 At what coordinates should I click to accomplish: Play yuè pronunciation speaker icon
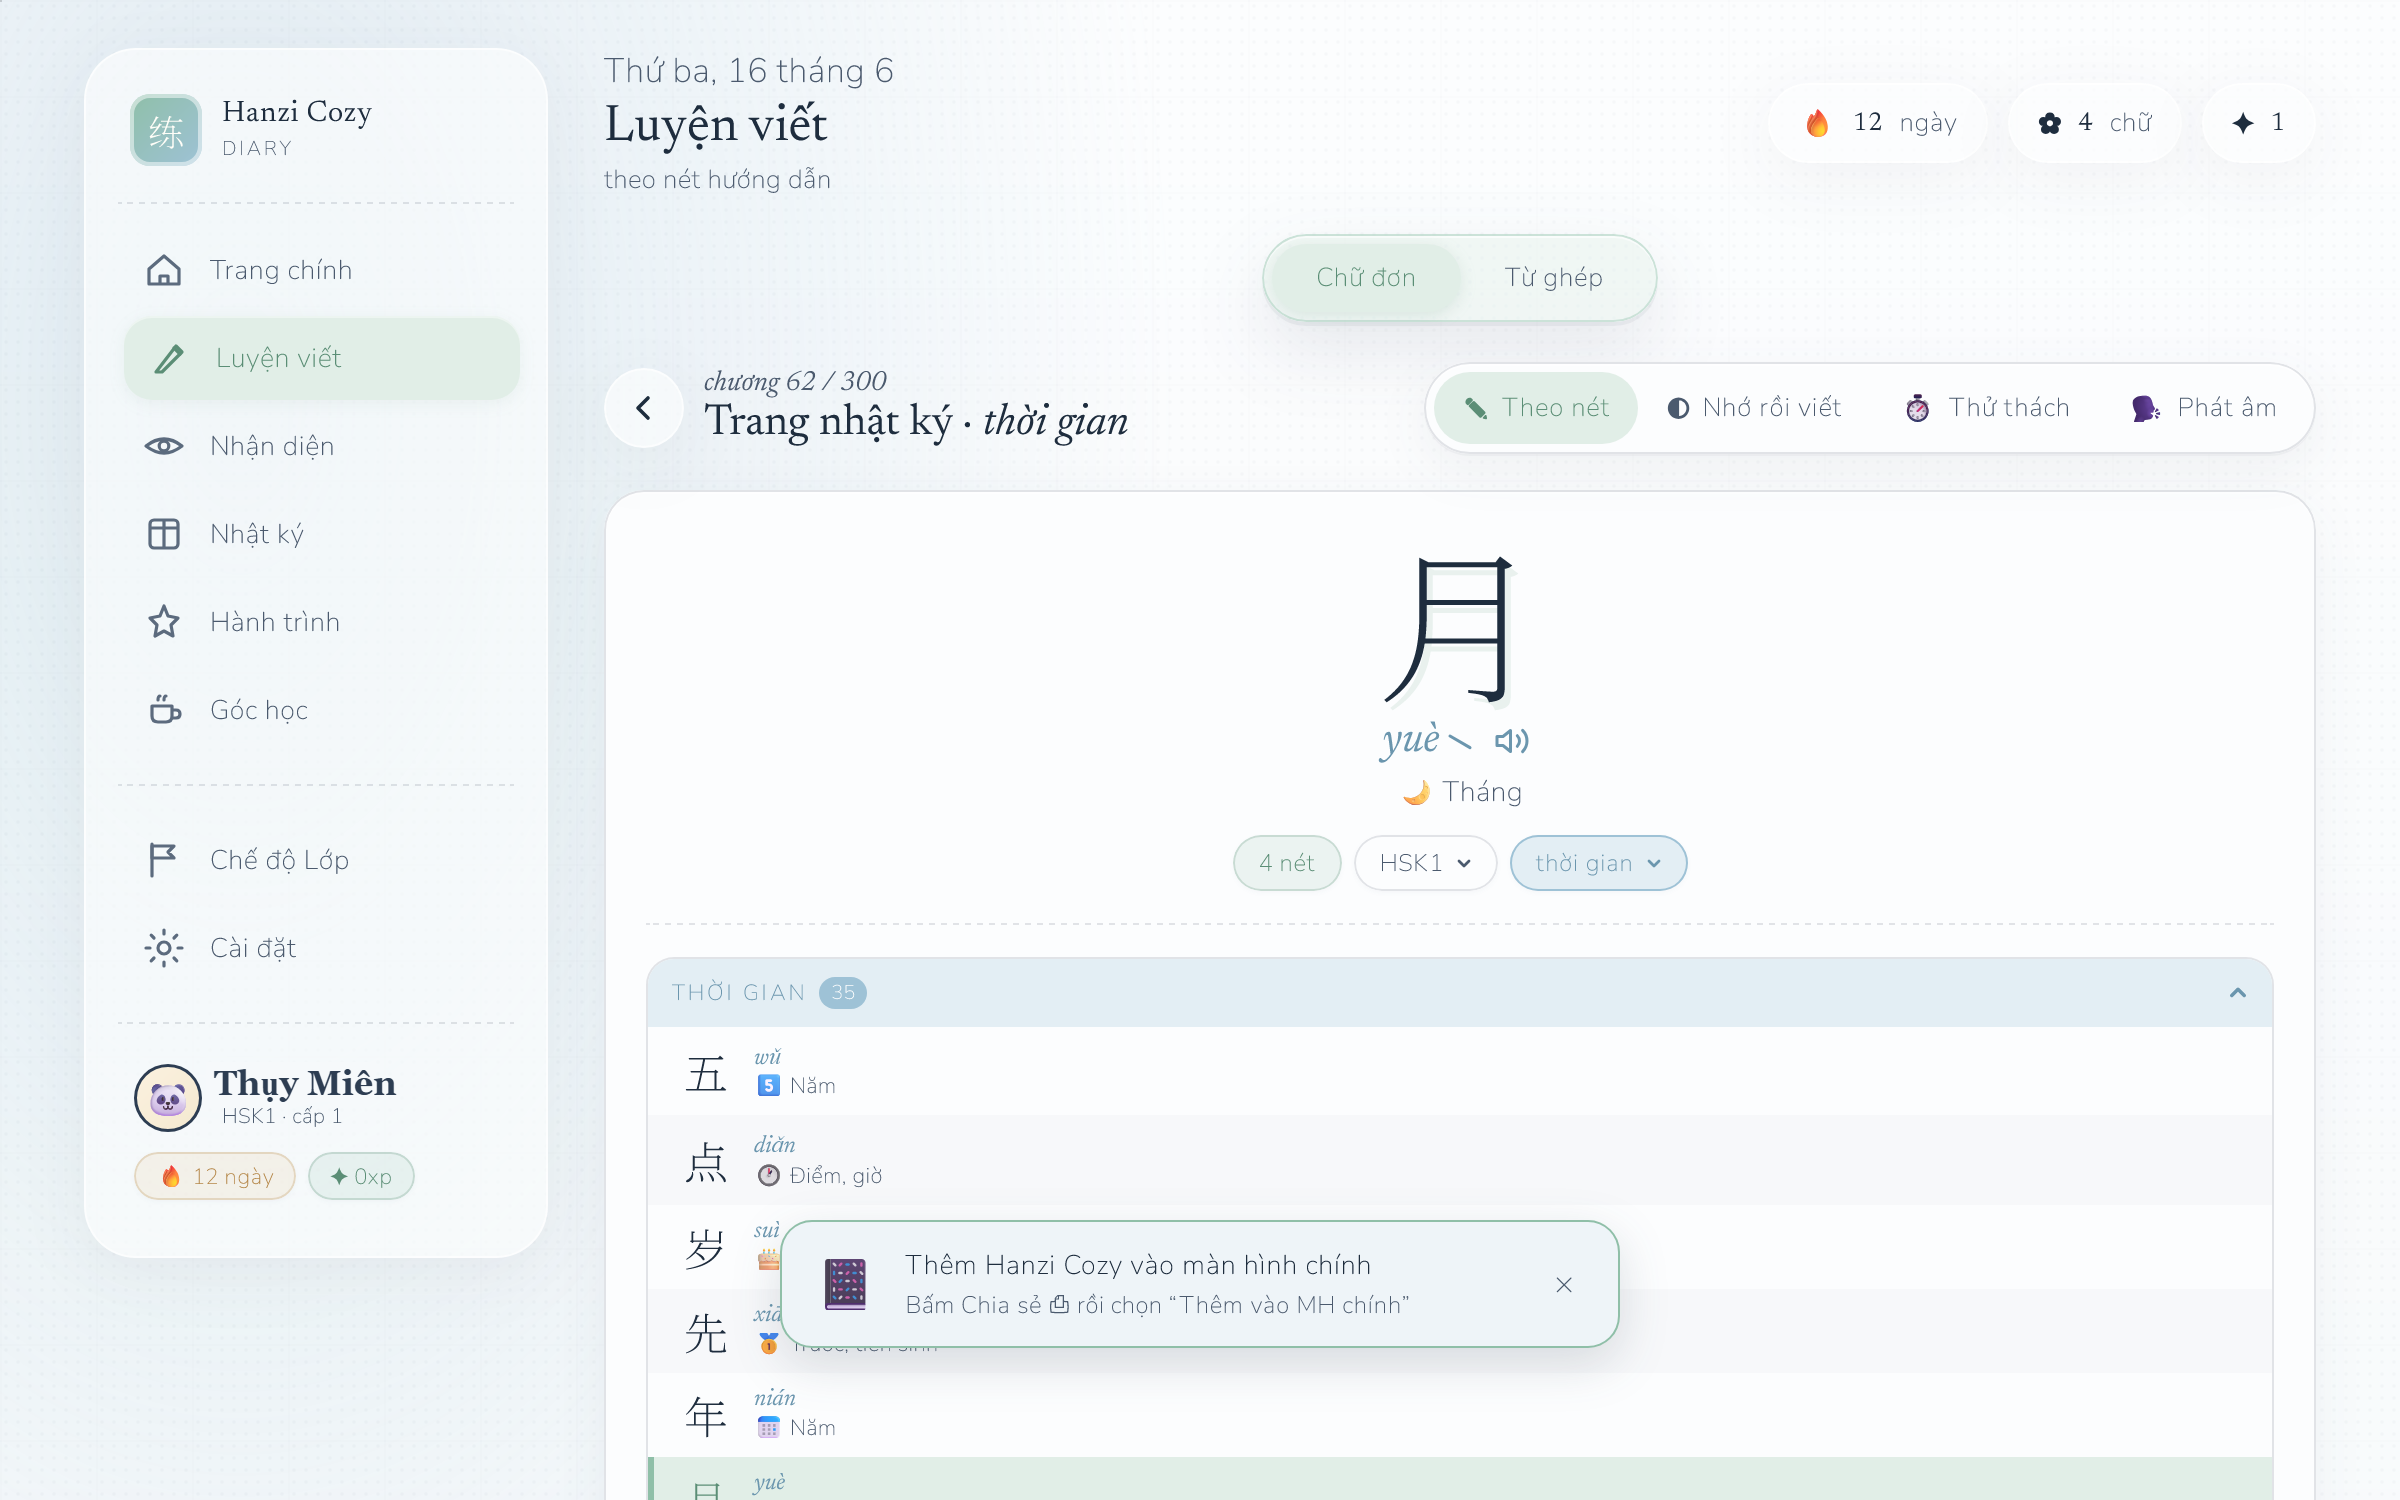(1511, 741)
